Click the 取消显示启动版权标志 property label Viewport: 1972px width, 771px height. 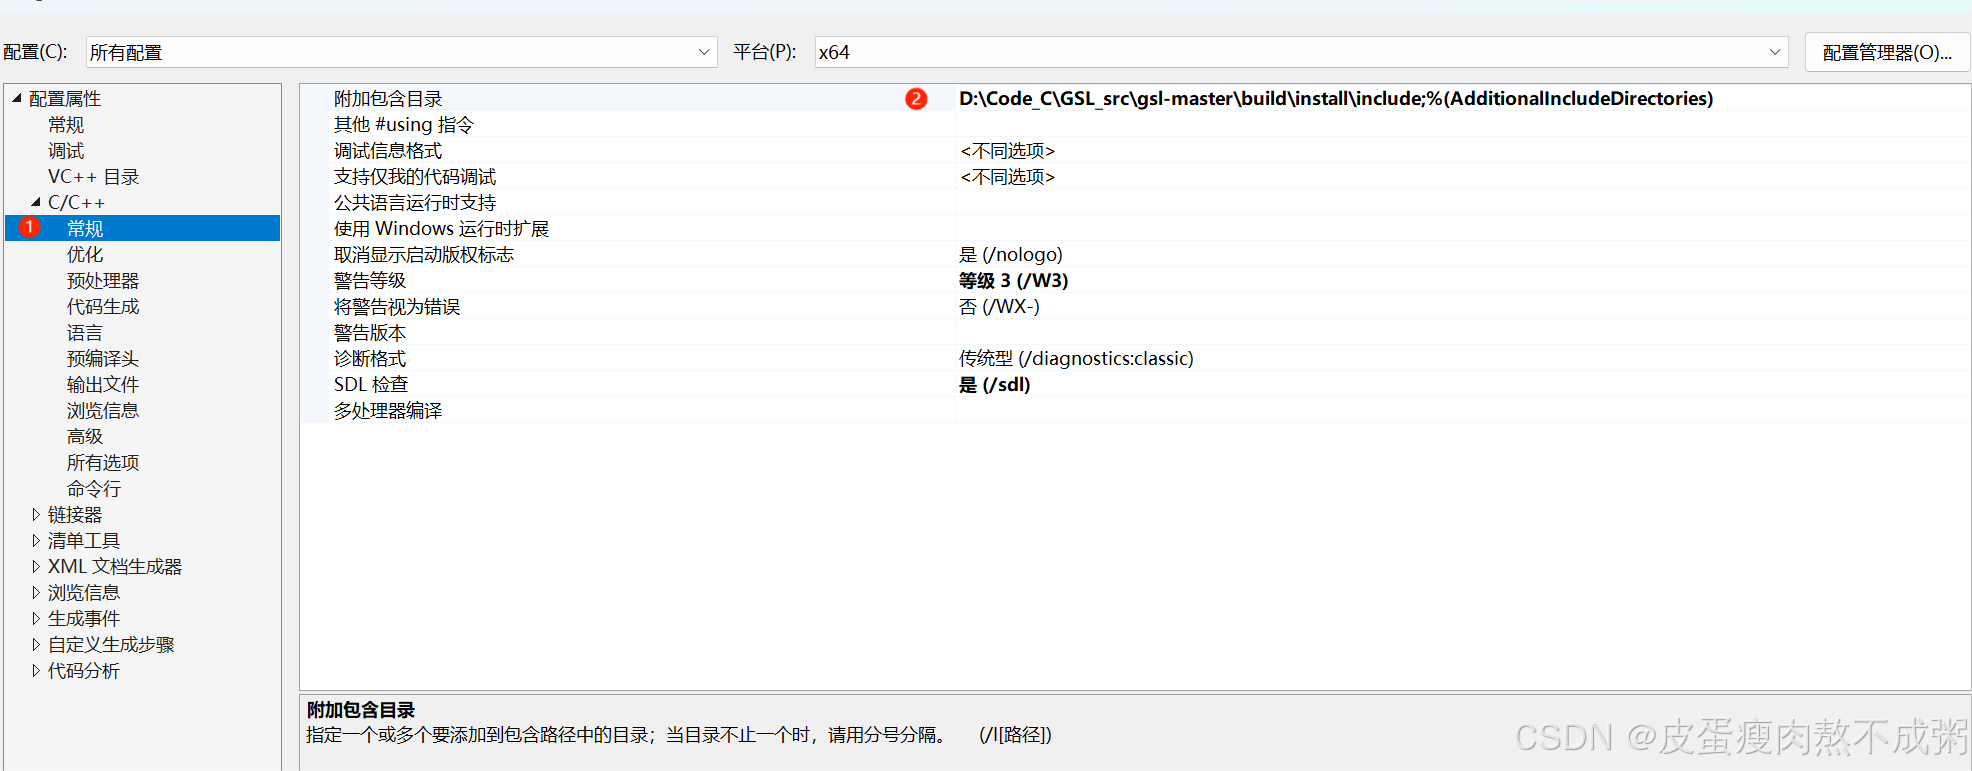[424, 255]
